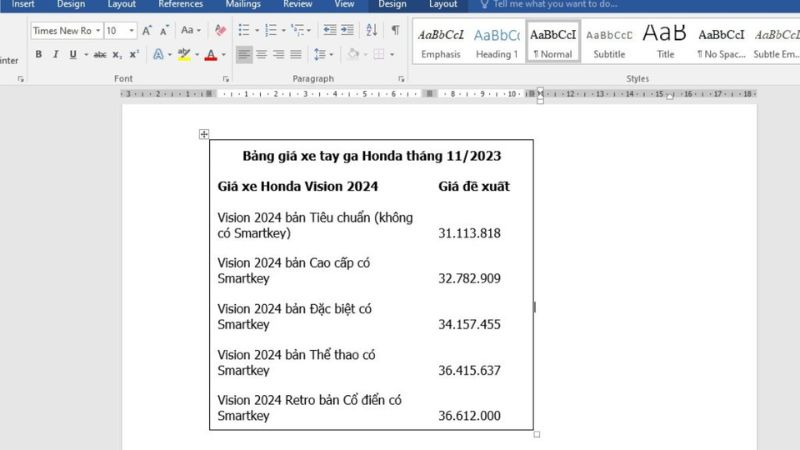Sort the selected text
Screen dimensions: 800x450
coord(372,30)
